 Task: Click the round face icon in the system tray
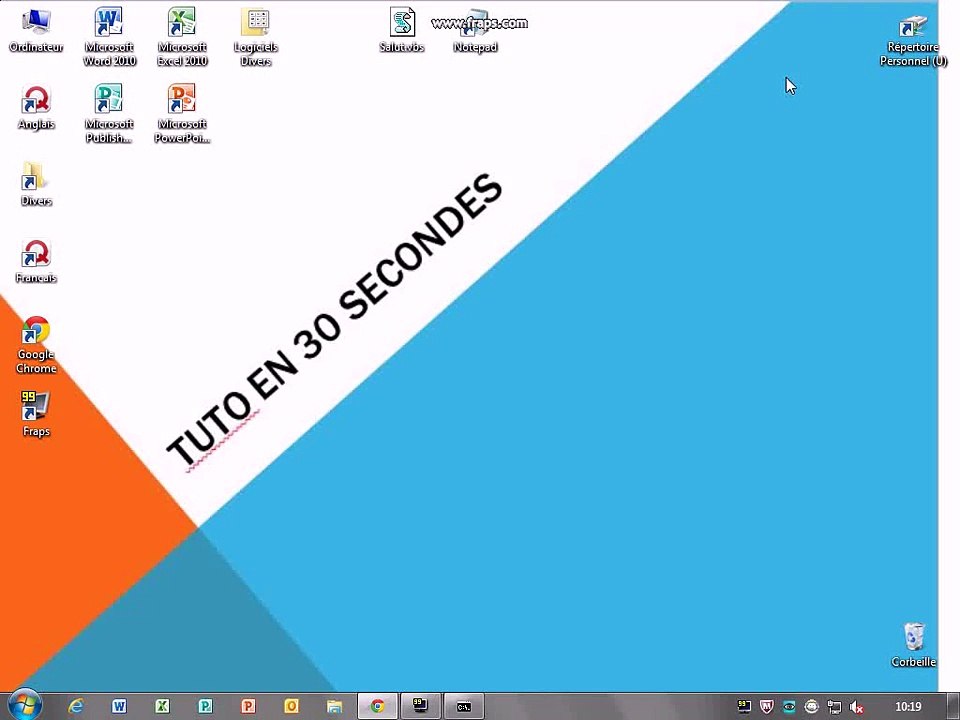pos(812,707)
